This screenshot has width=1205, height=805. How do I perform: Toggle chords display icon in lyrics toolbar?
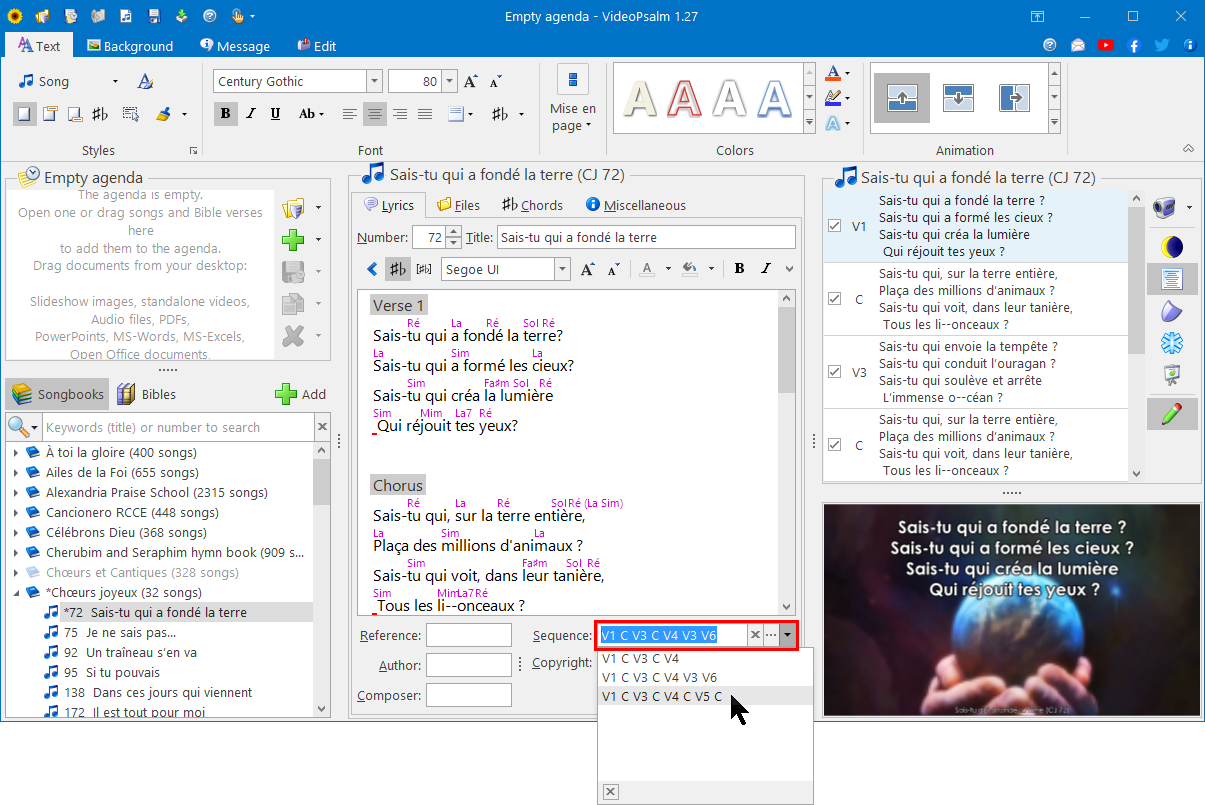click(398, 268)
